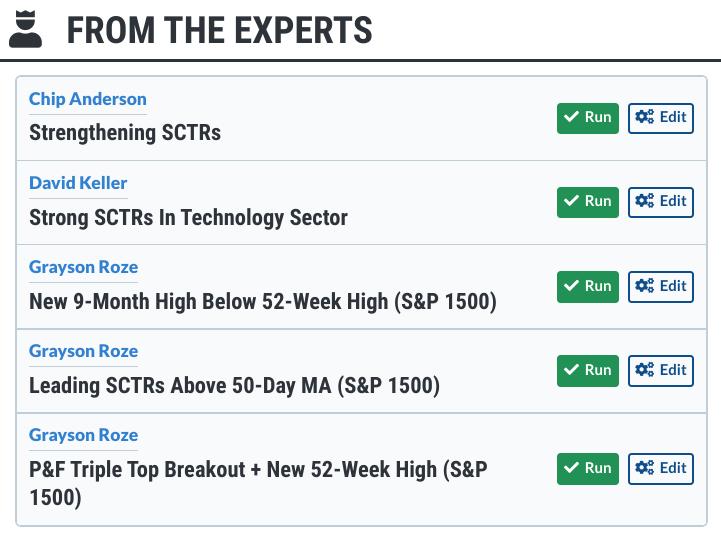
Task: Click the Strengthening SCTRs title
Action: click(125, 133)
